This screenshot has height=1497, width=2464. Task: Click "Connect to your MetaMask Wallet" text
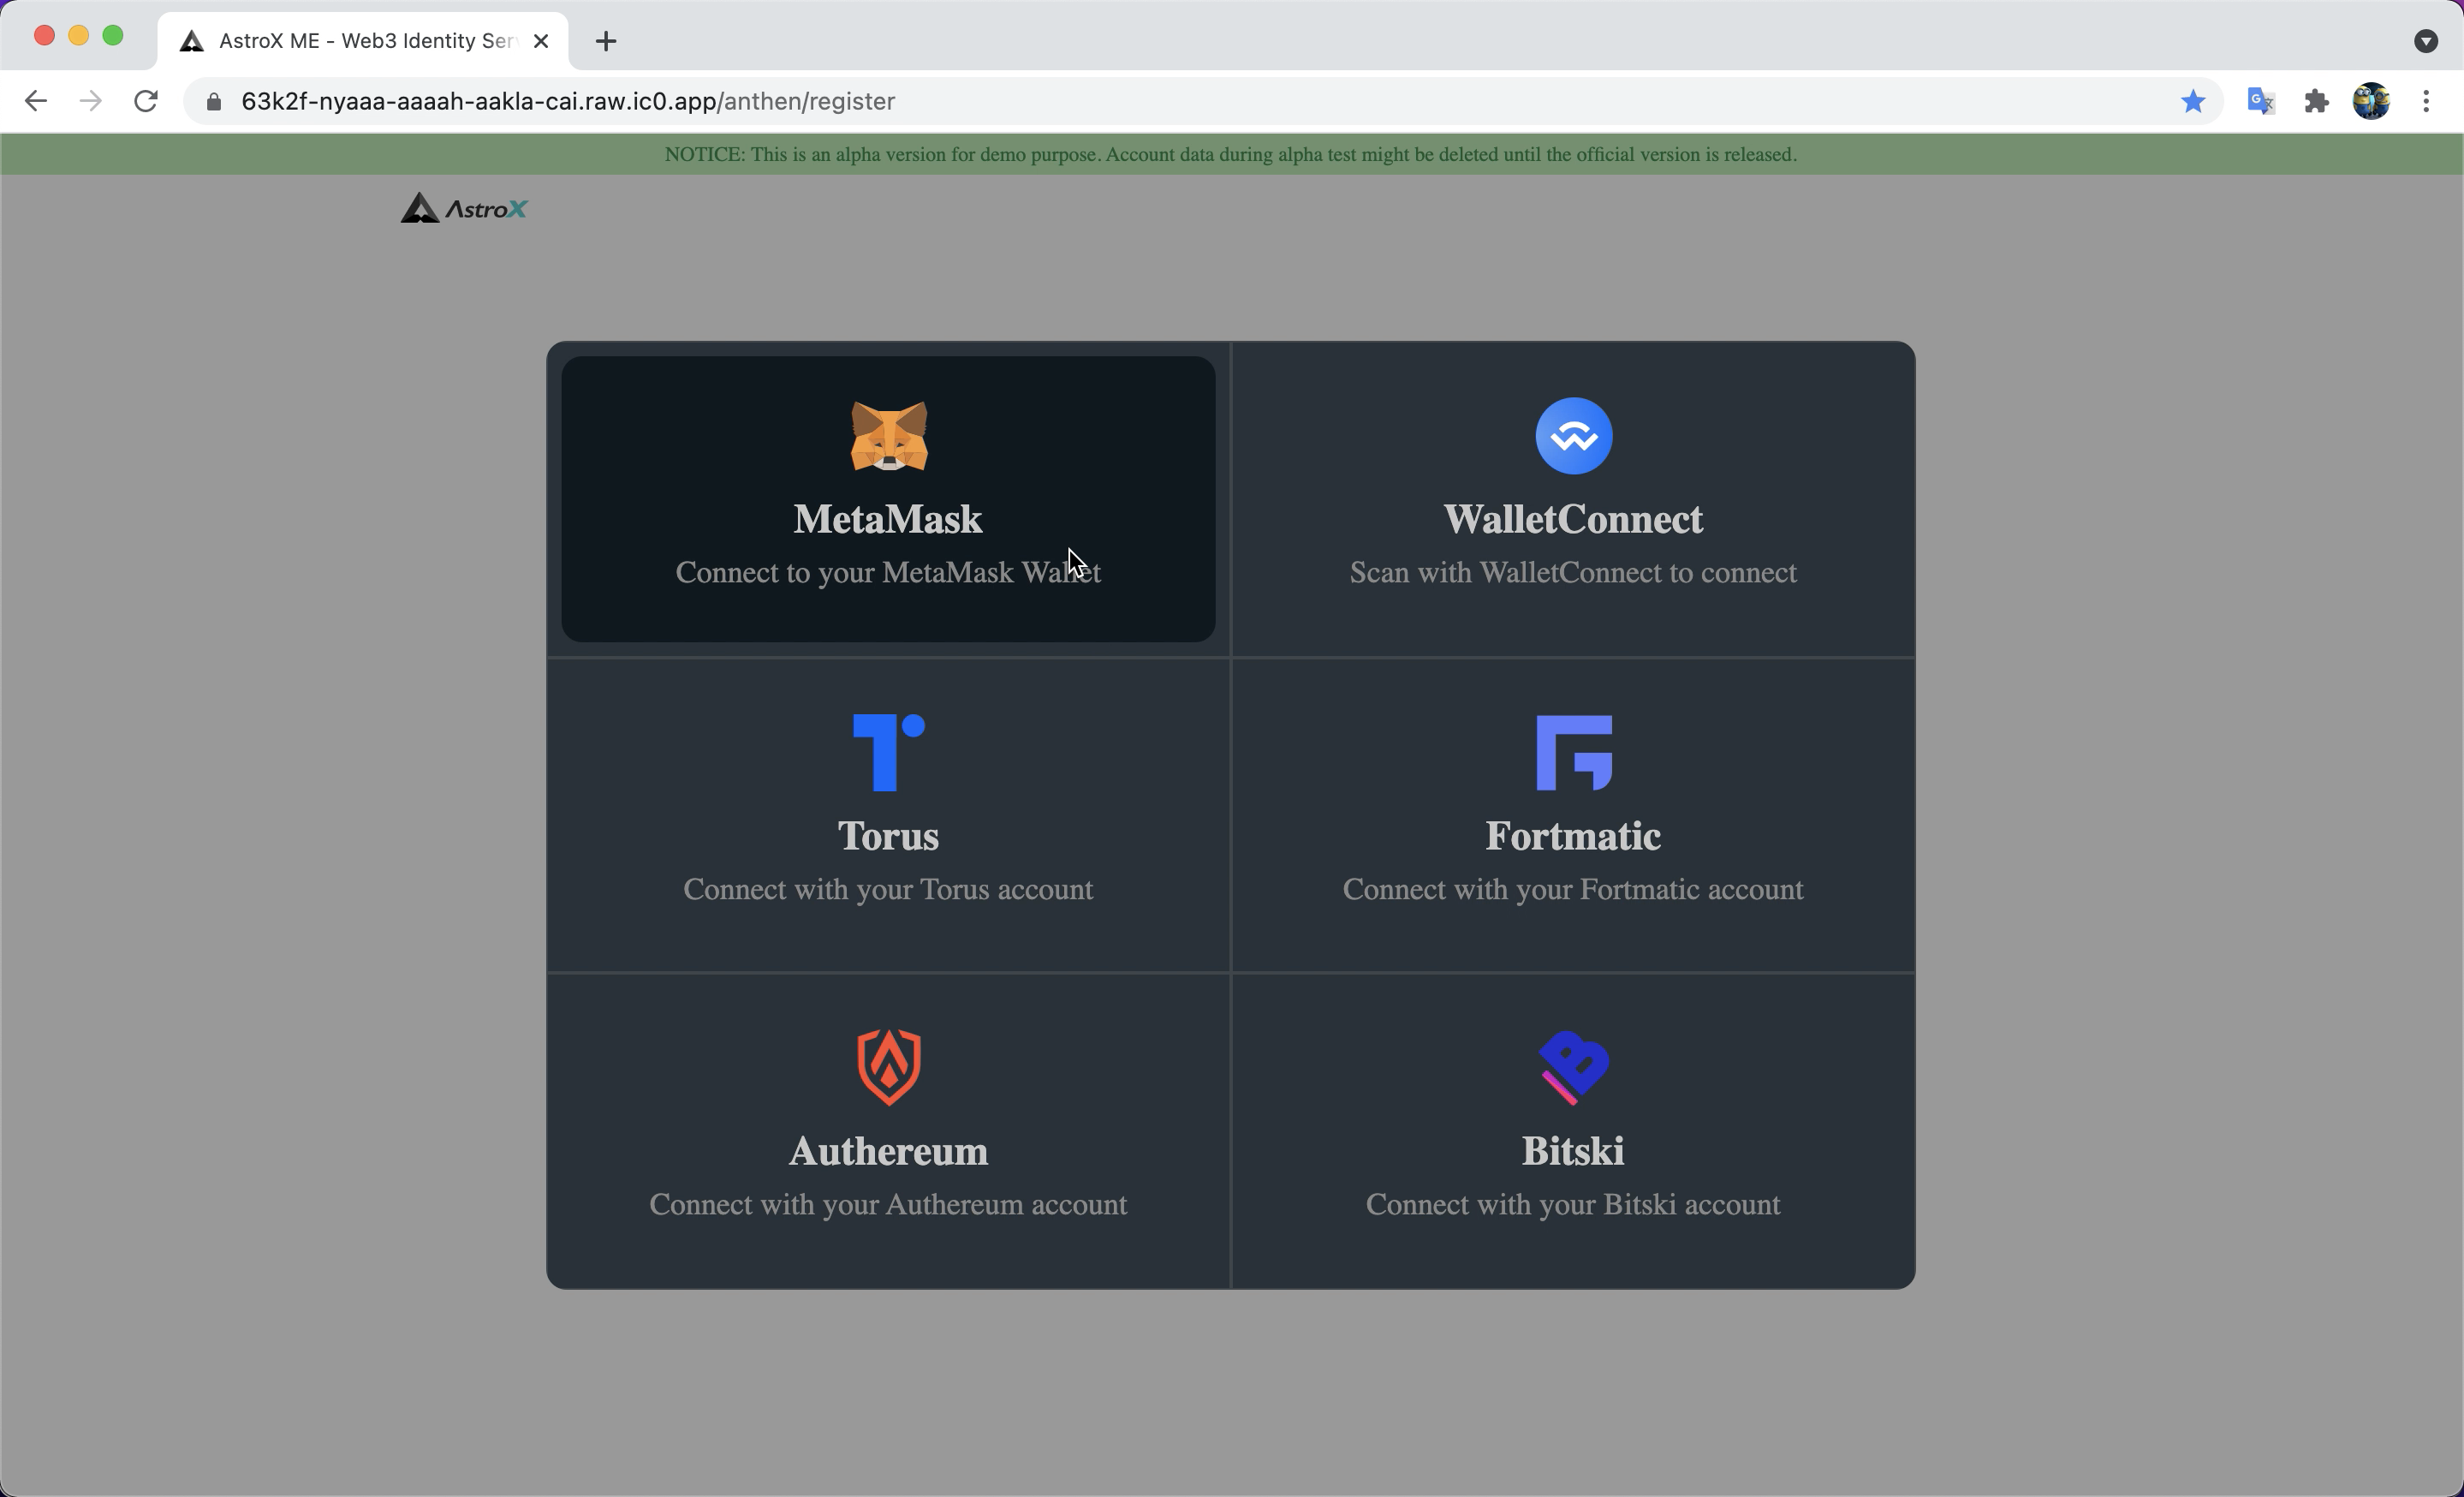pyautogui.click(x=888, y=572)
